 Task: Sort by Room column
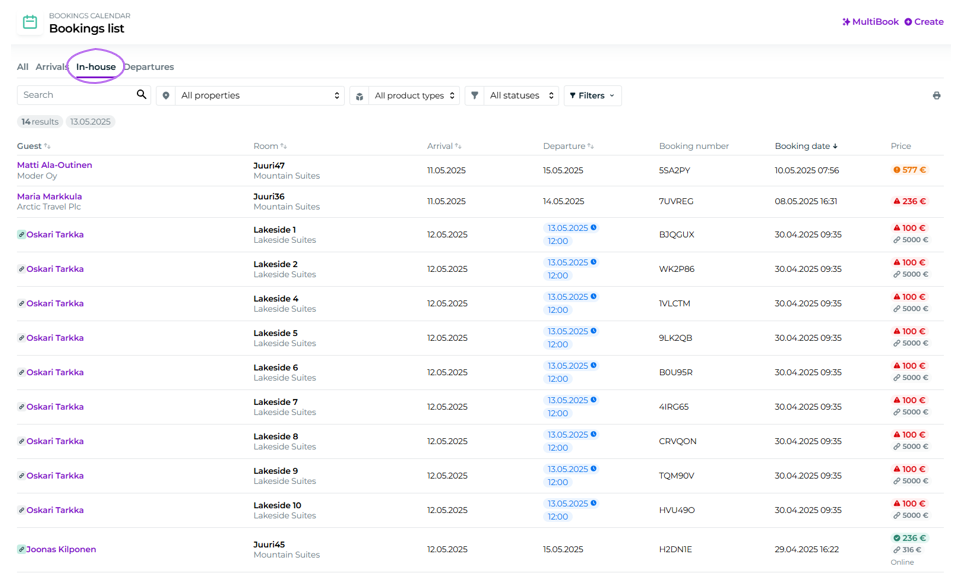(270, 146)
